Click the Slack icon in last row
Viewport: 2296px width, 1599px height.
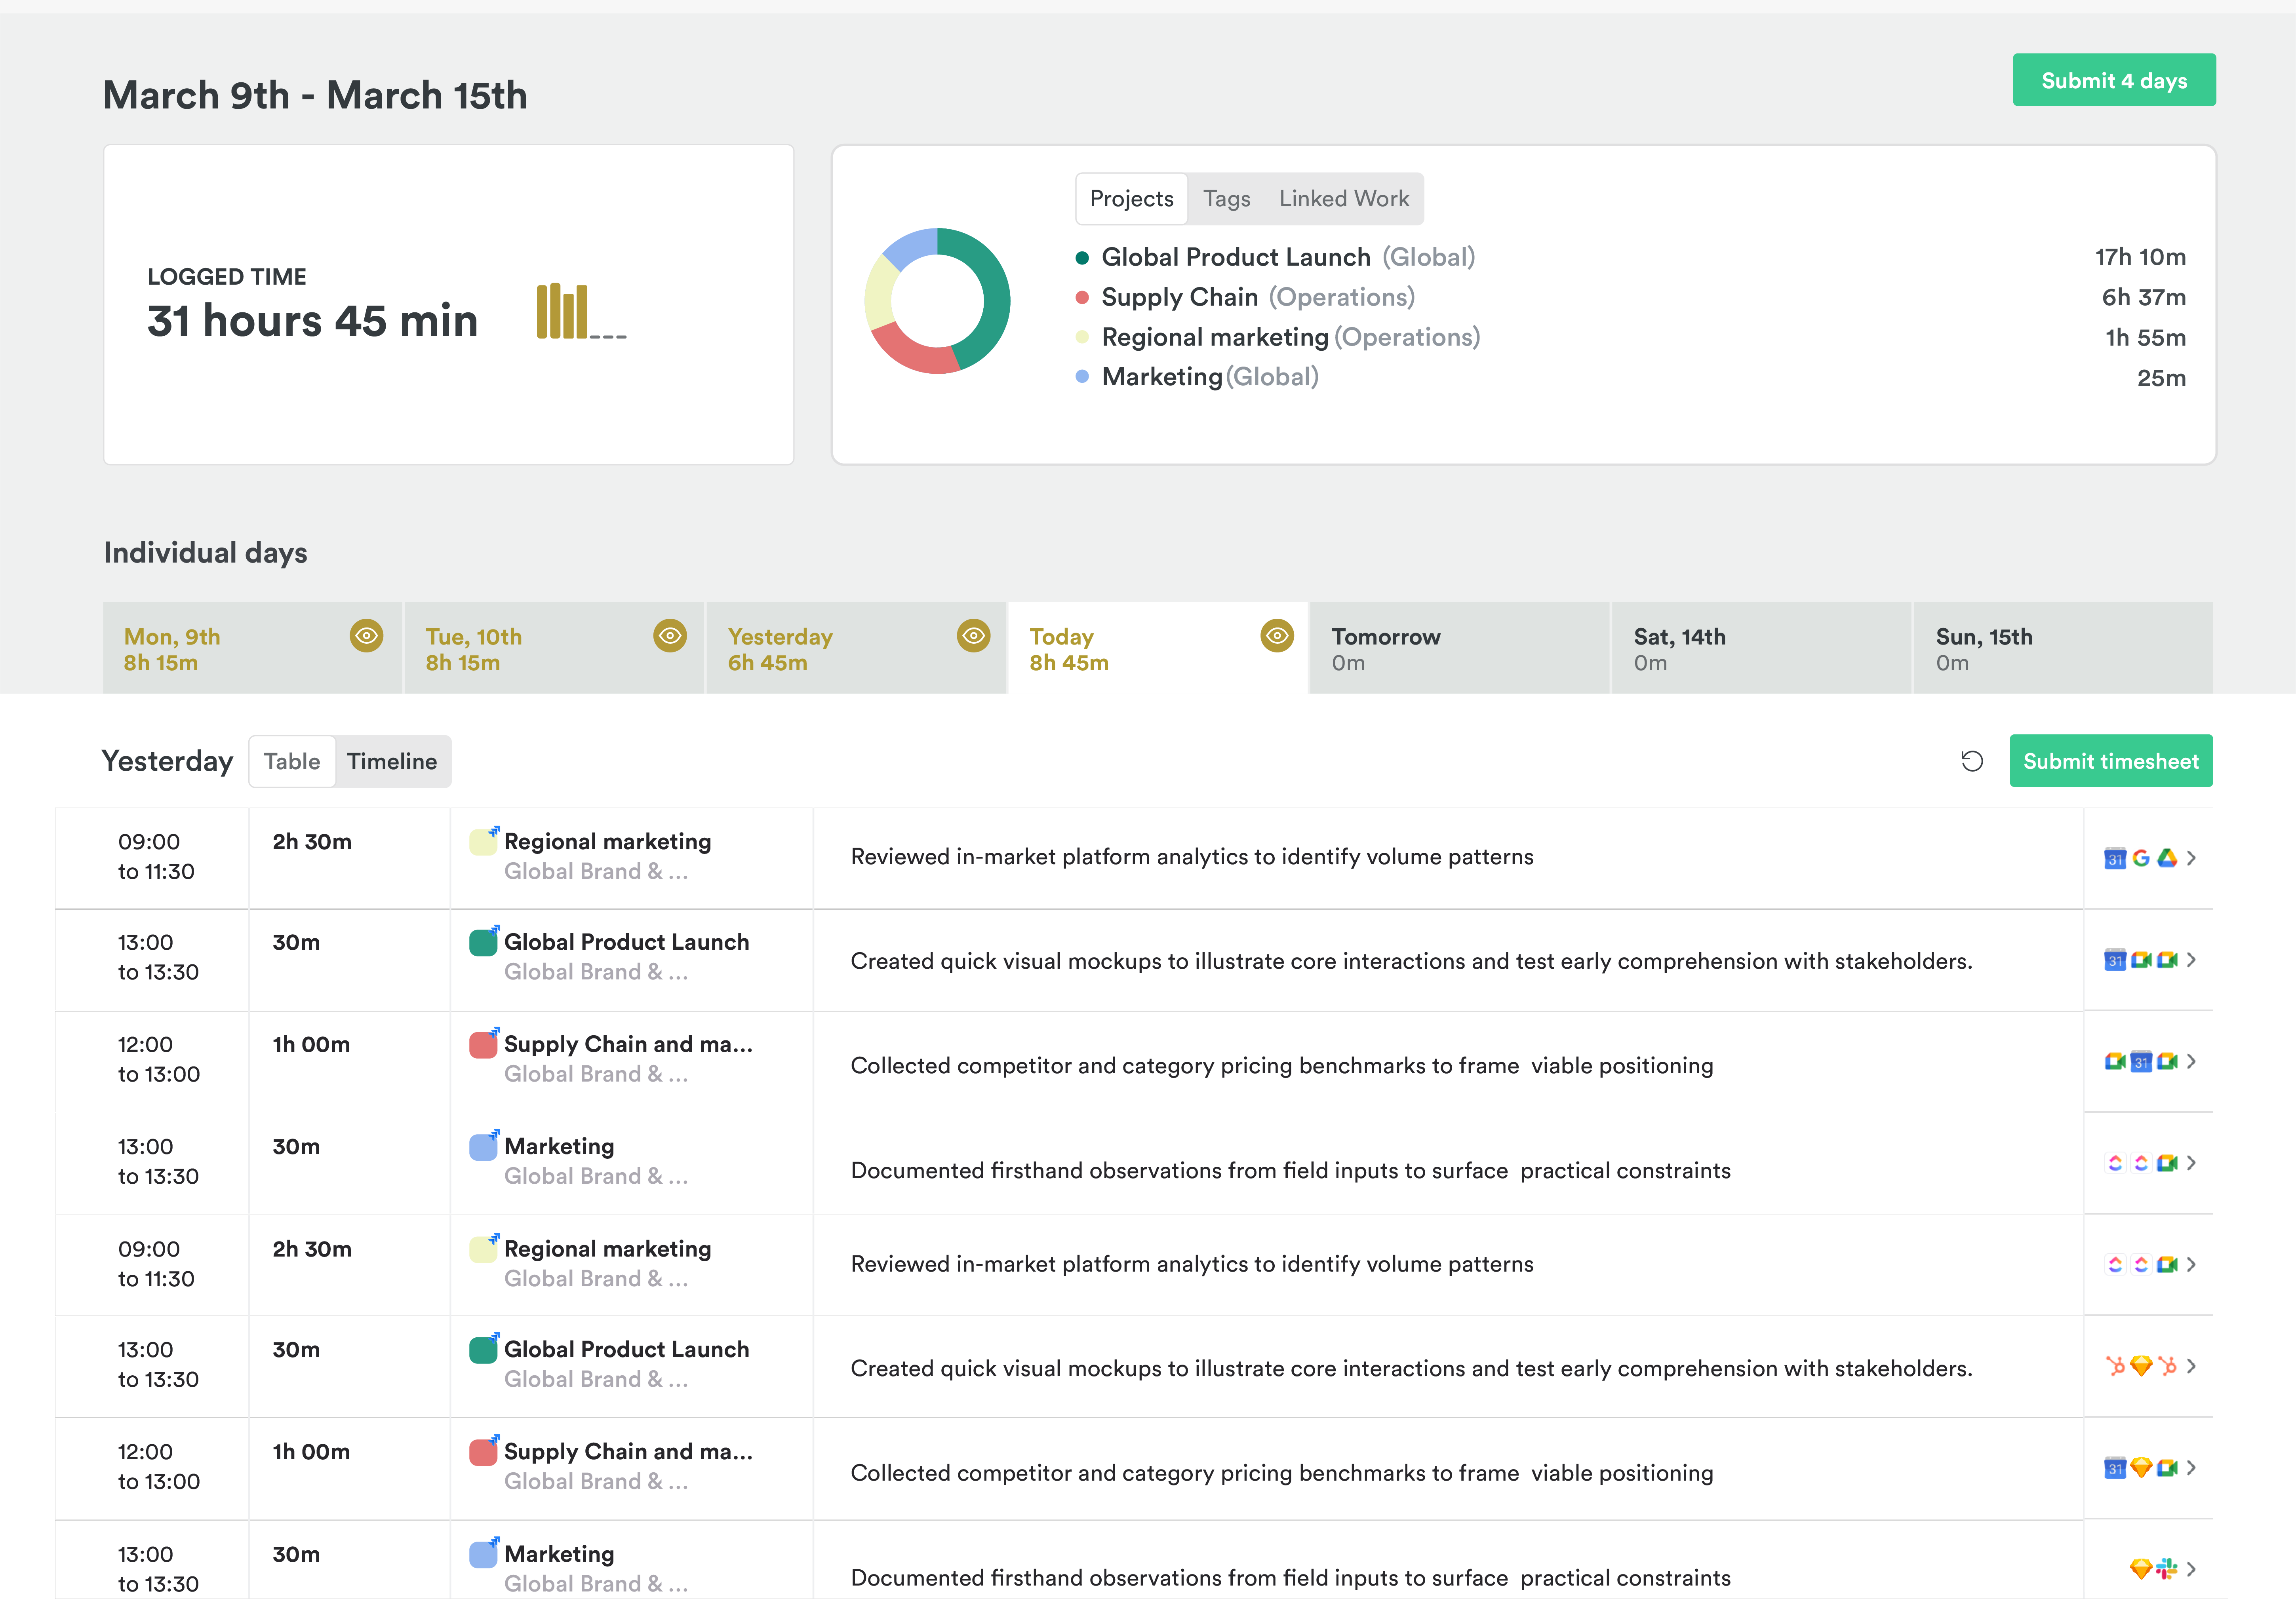[x=2166, y=1568]
